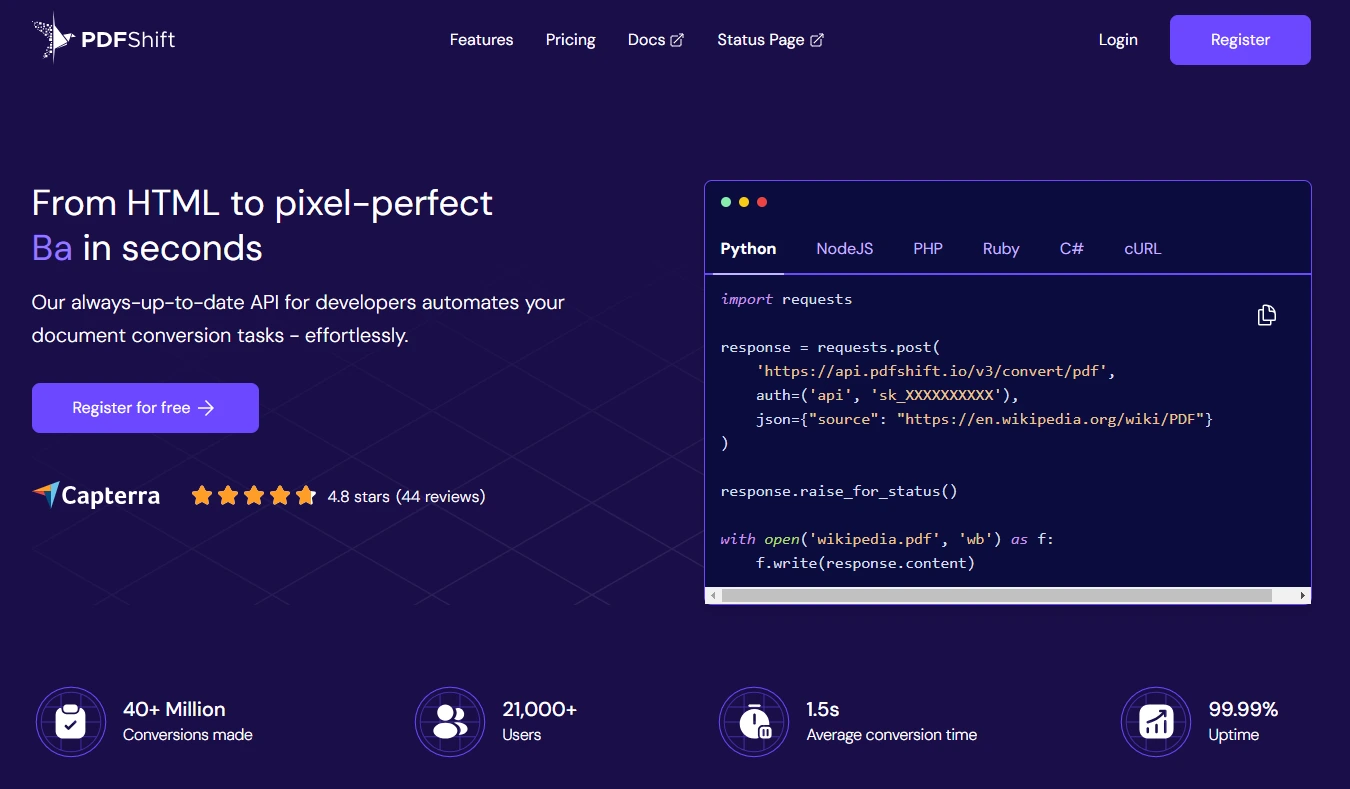Click the red traffic light dot
The width and height of the screenshot is (1350, 789).
click(x=762, y=201)
